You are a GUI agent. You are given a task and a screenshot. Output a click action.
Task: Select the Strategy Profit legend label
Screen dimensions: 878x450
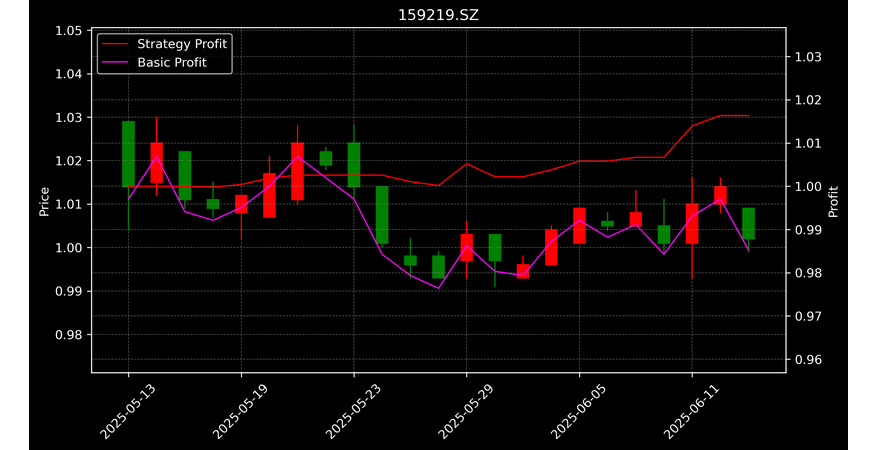tap(182, 44)
